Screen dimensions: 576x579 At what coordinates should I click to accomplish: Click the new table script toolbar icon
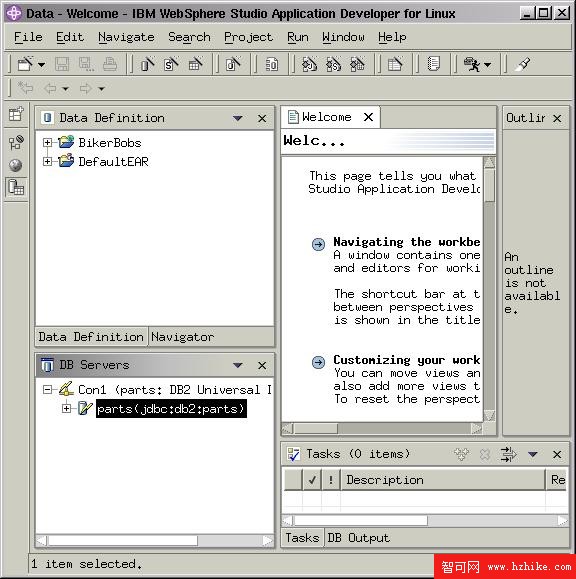(x=395, y=64)
